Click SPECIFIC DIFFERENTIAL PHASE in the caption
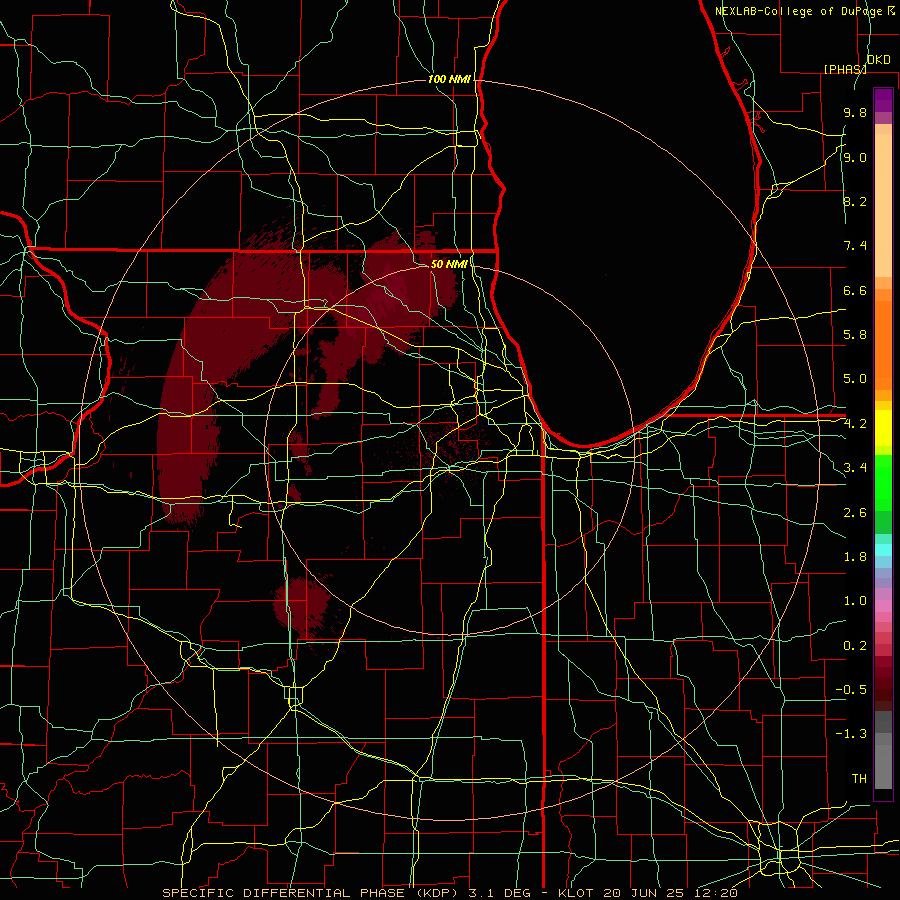Viewport: 900px width, 900px height. pos(283,893)
